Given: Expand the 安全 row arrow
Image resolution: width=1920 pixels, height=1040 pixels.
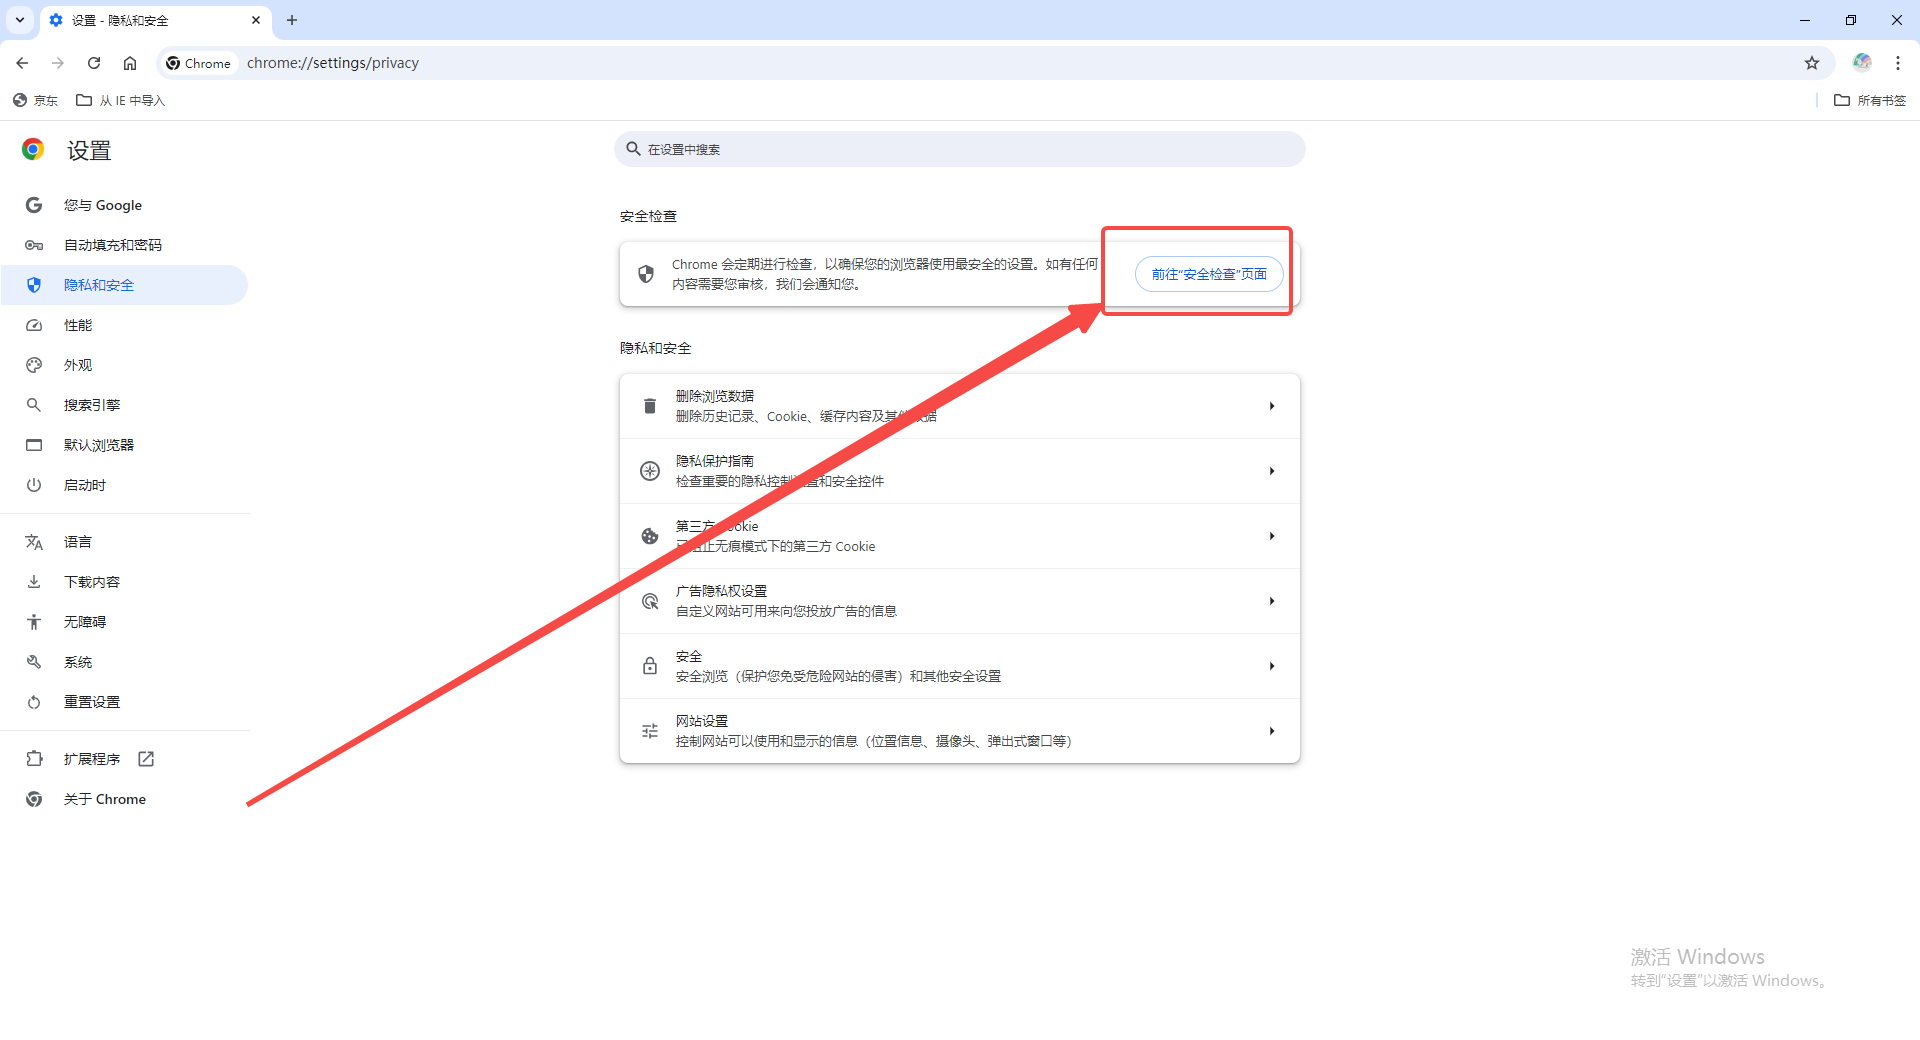Looking at the screenshot, I should tap(1272, 666).
